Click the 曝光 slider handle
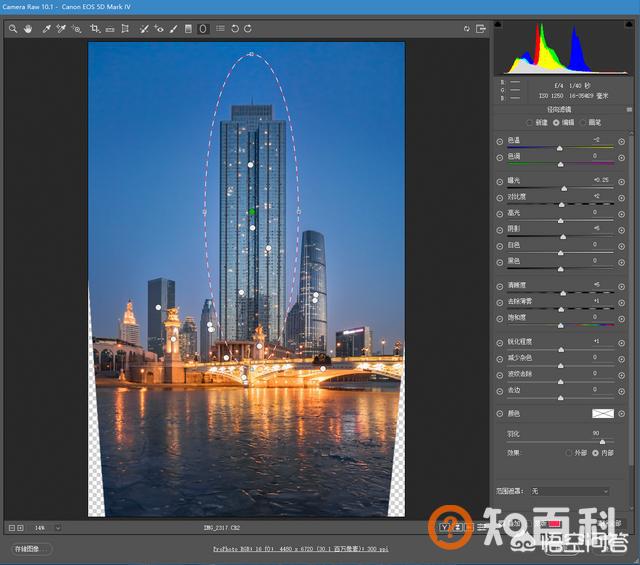The width and height of the screenshot is (640, 565). 564,189
